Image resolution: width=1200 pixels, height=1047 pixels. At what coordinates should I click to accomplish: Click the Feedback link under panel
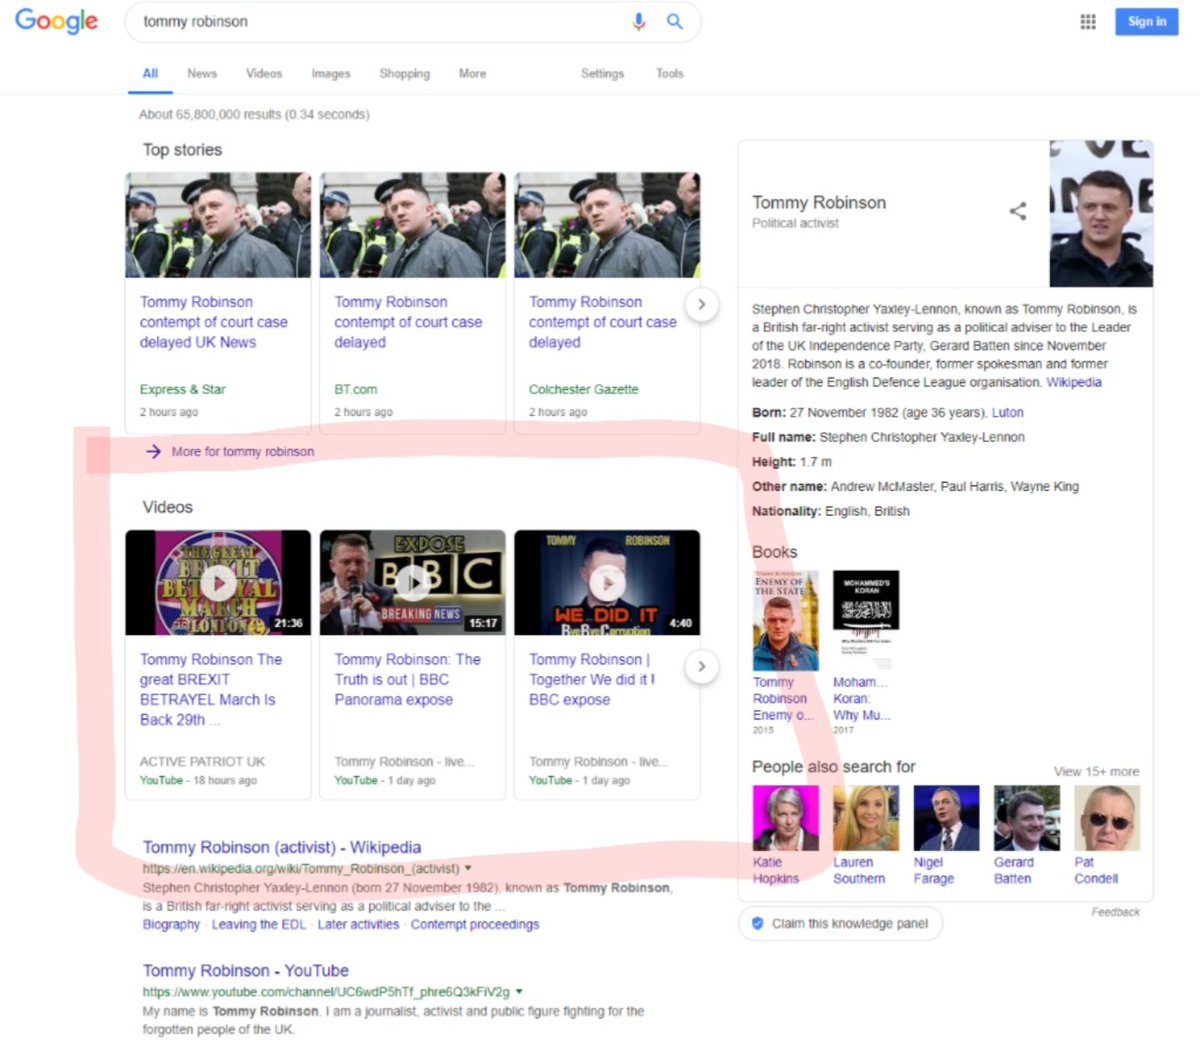coord(1115,912)
